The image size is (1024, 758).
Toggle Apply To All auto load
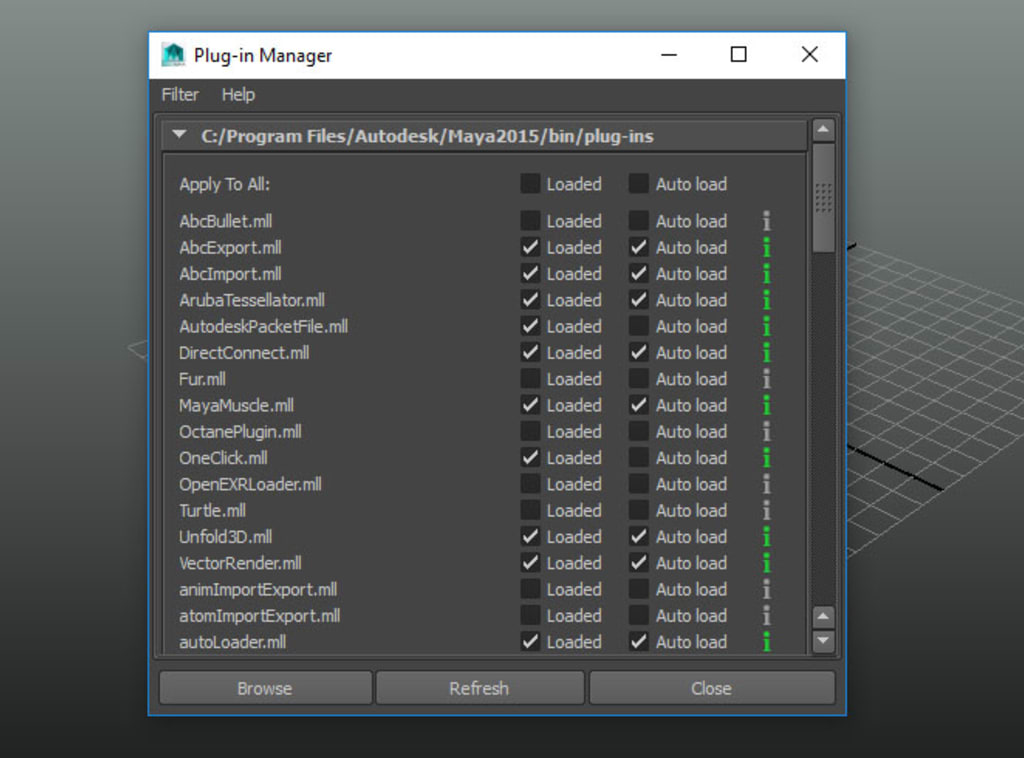click(x=638, y=184)
